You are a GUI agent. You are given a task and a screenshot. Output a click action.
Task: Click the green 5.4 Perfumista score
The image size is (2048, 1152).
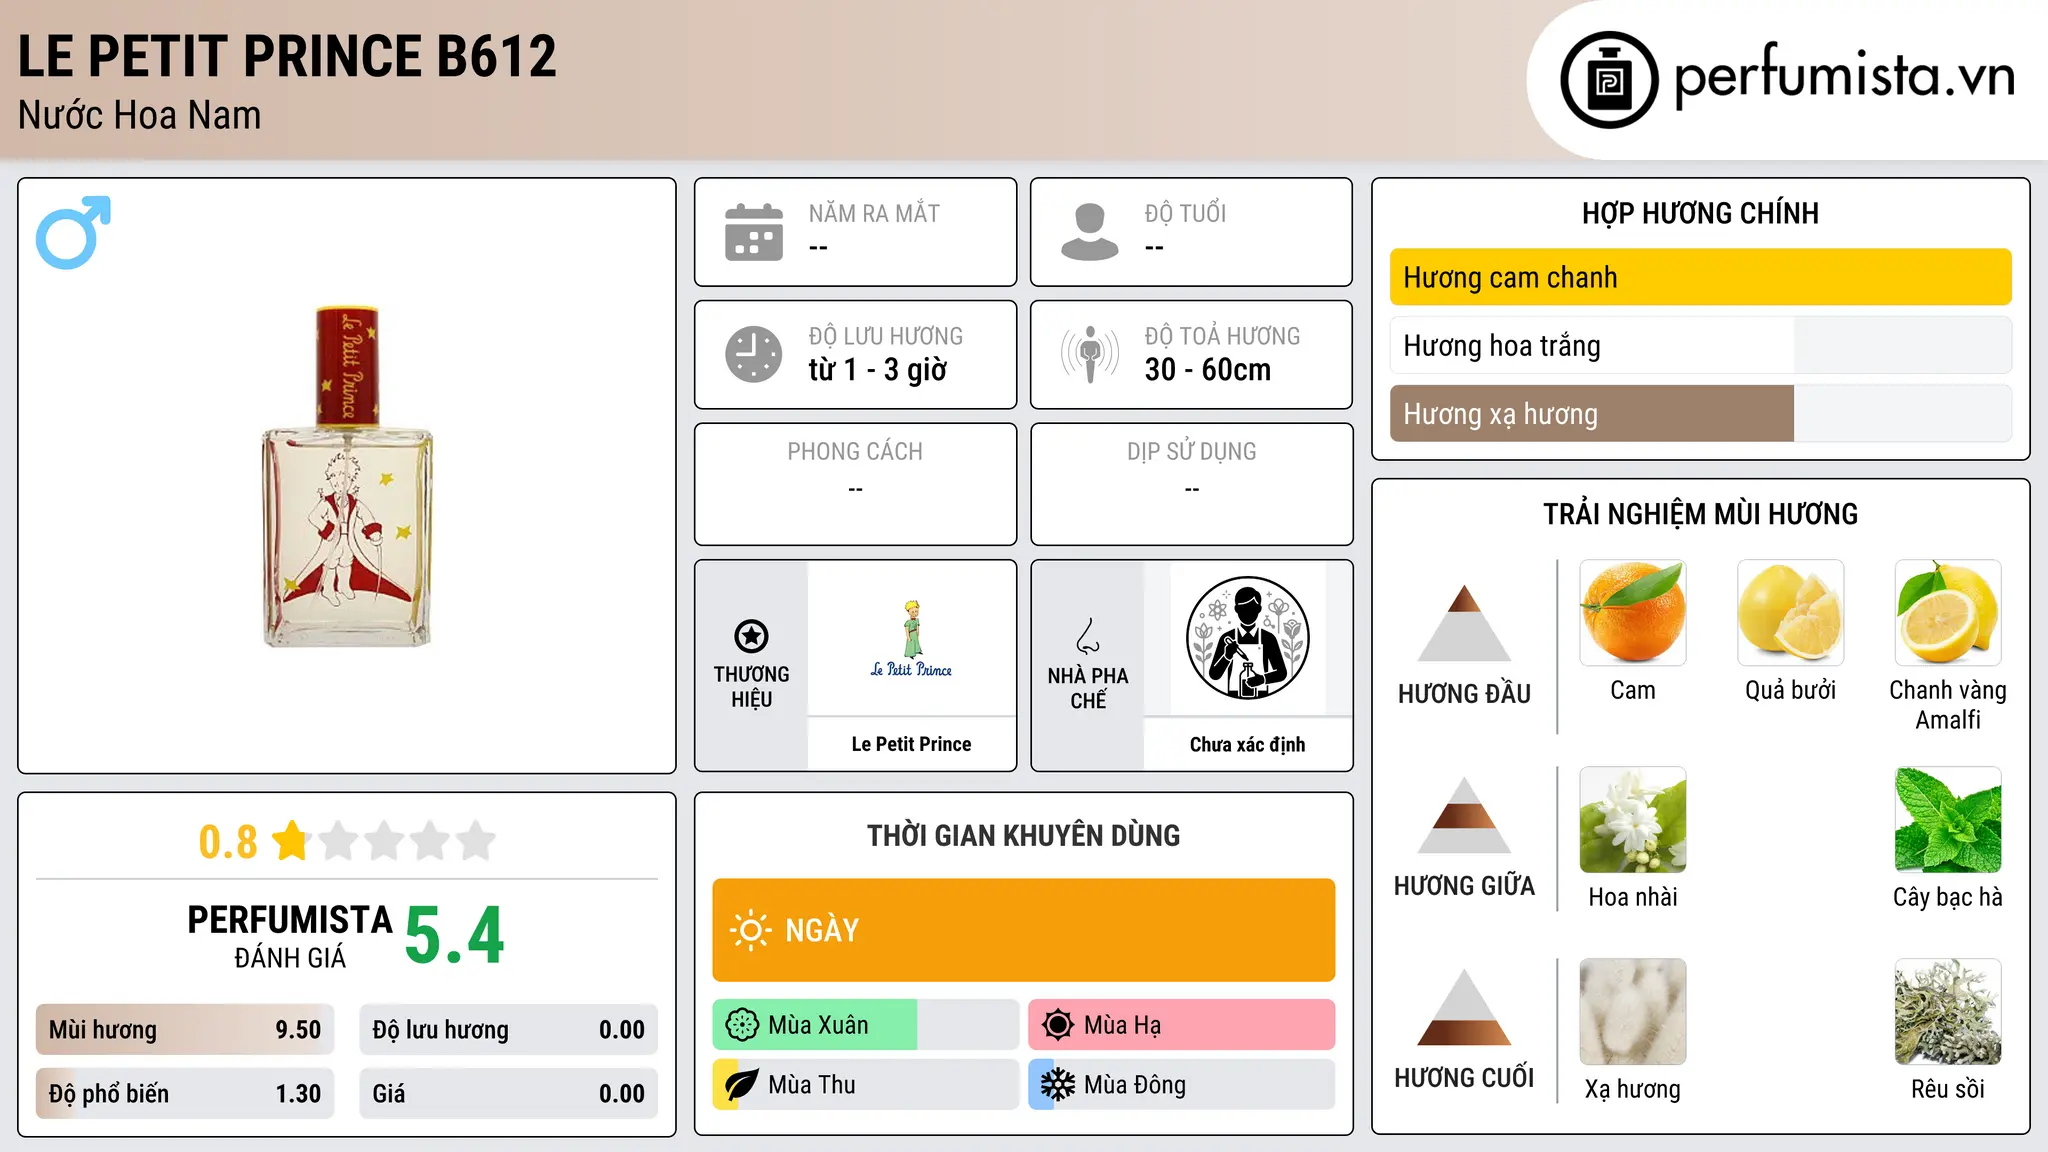click(455, 935)
